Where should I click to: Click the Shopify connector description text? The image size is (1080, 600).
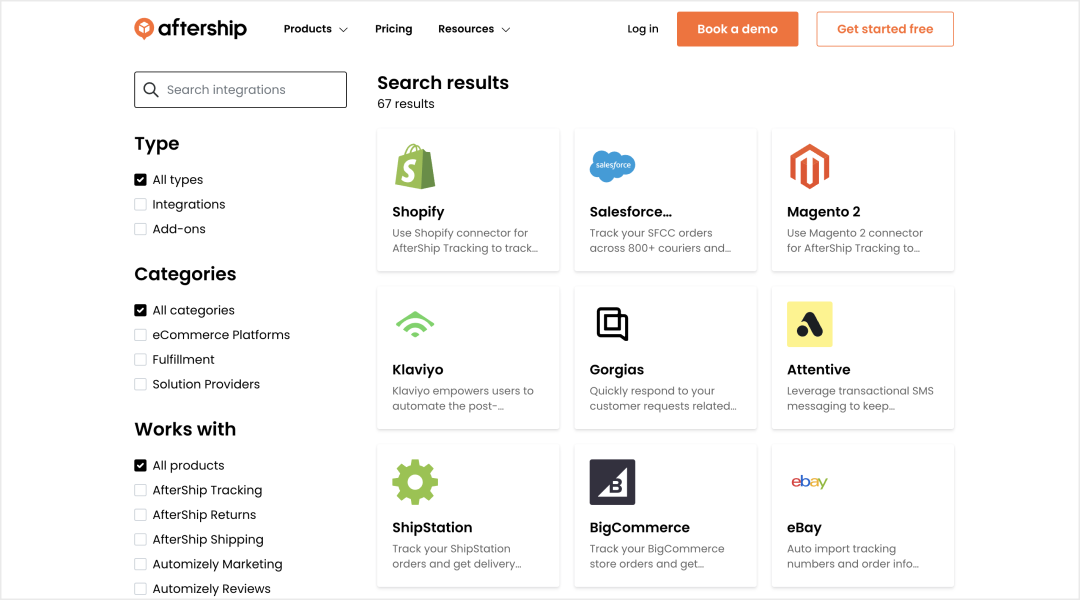(x=465, y=240)
